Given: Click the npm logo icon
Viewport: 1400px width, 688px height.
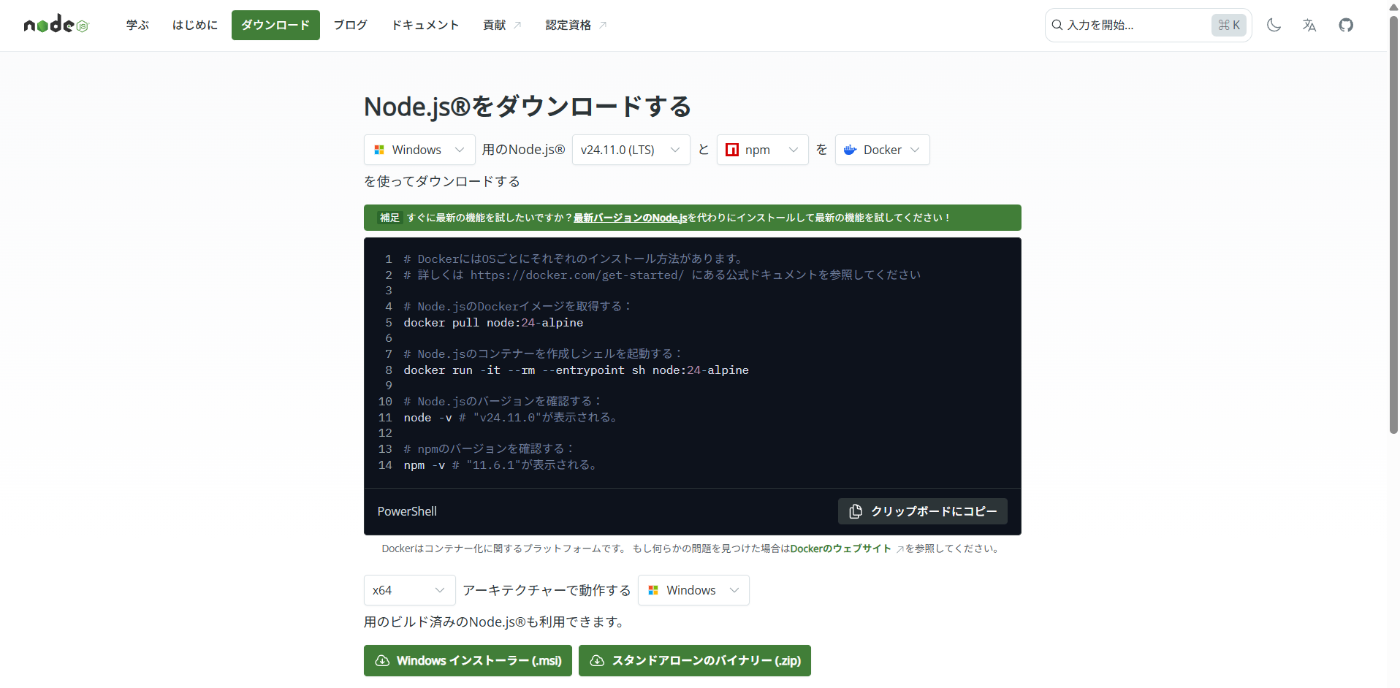Looking at the screenshot, I should tap(732, 150).
